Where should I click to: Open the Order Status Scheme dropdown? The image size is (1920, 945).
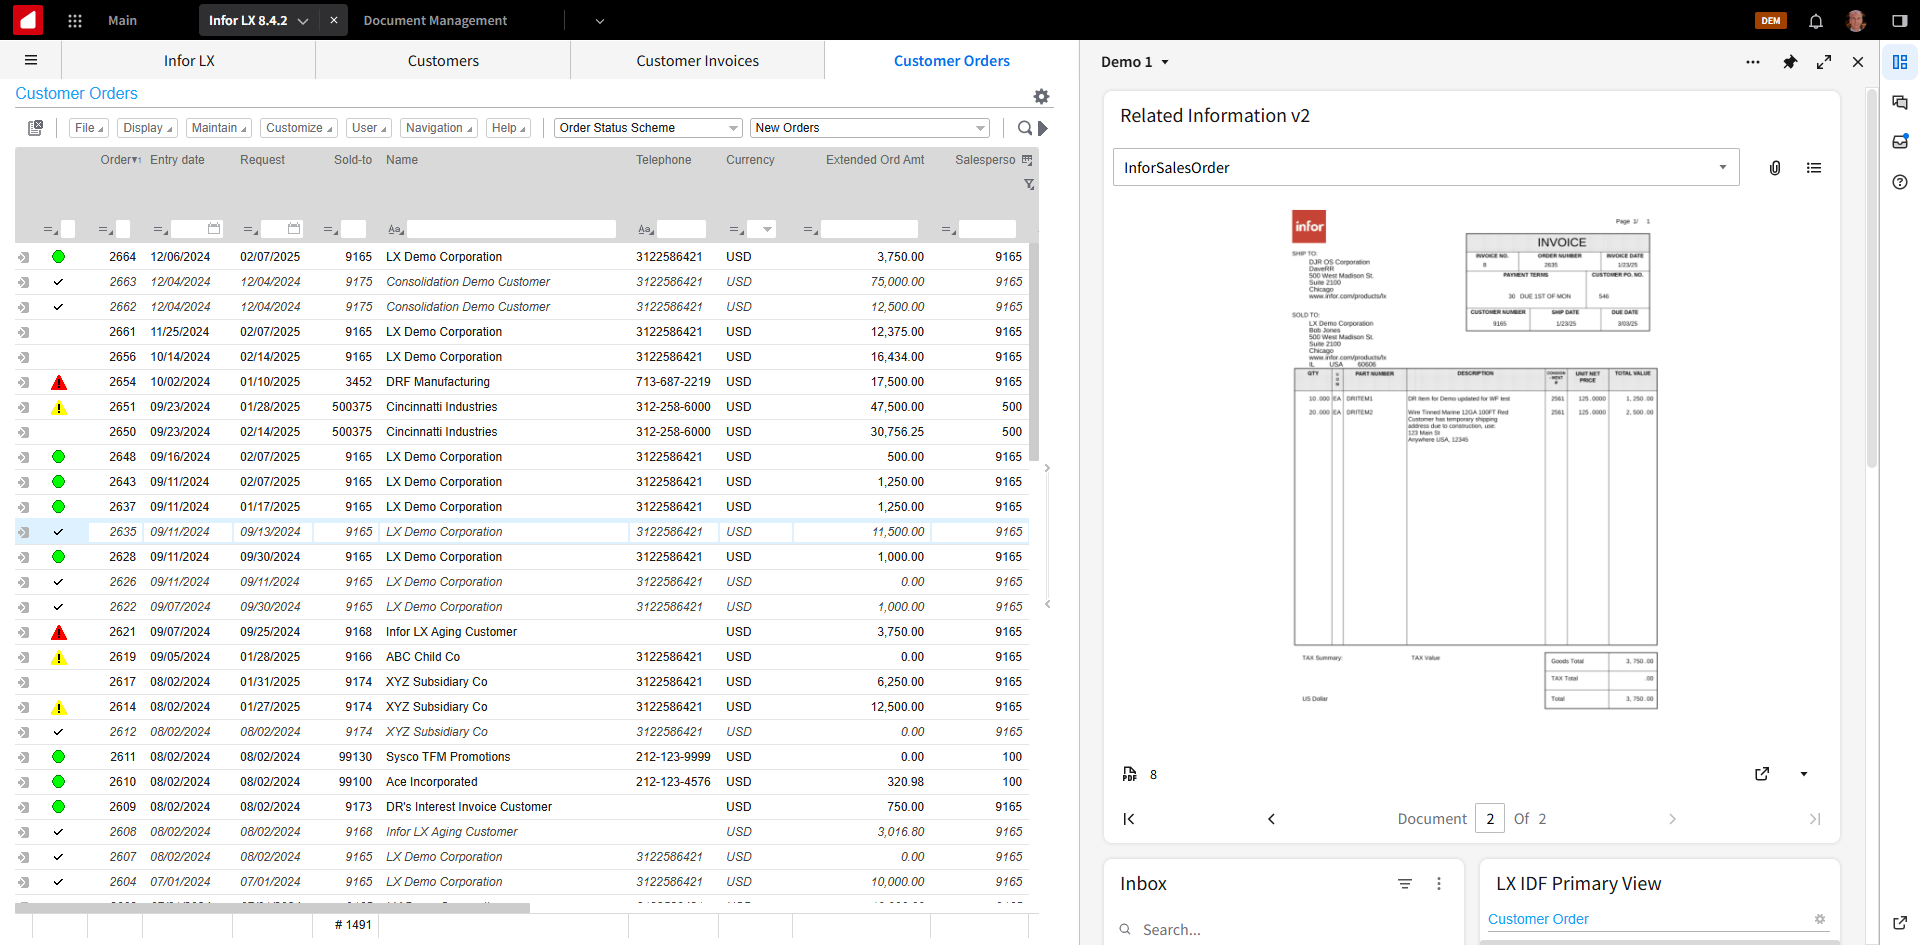648,128
